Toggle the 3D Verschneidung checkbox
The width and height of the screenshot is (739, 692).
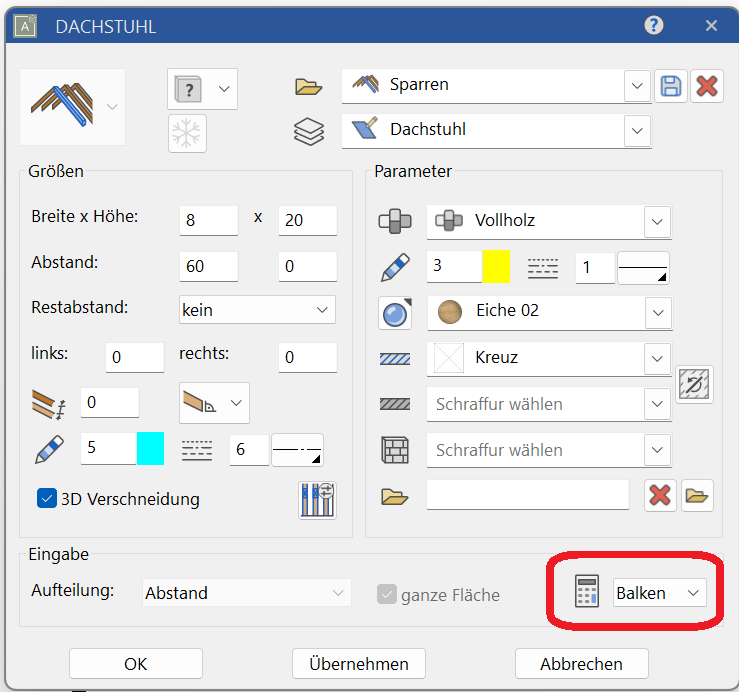[x=47, y=498]
